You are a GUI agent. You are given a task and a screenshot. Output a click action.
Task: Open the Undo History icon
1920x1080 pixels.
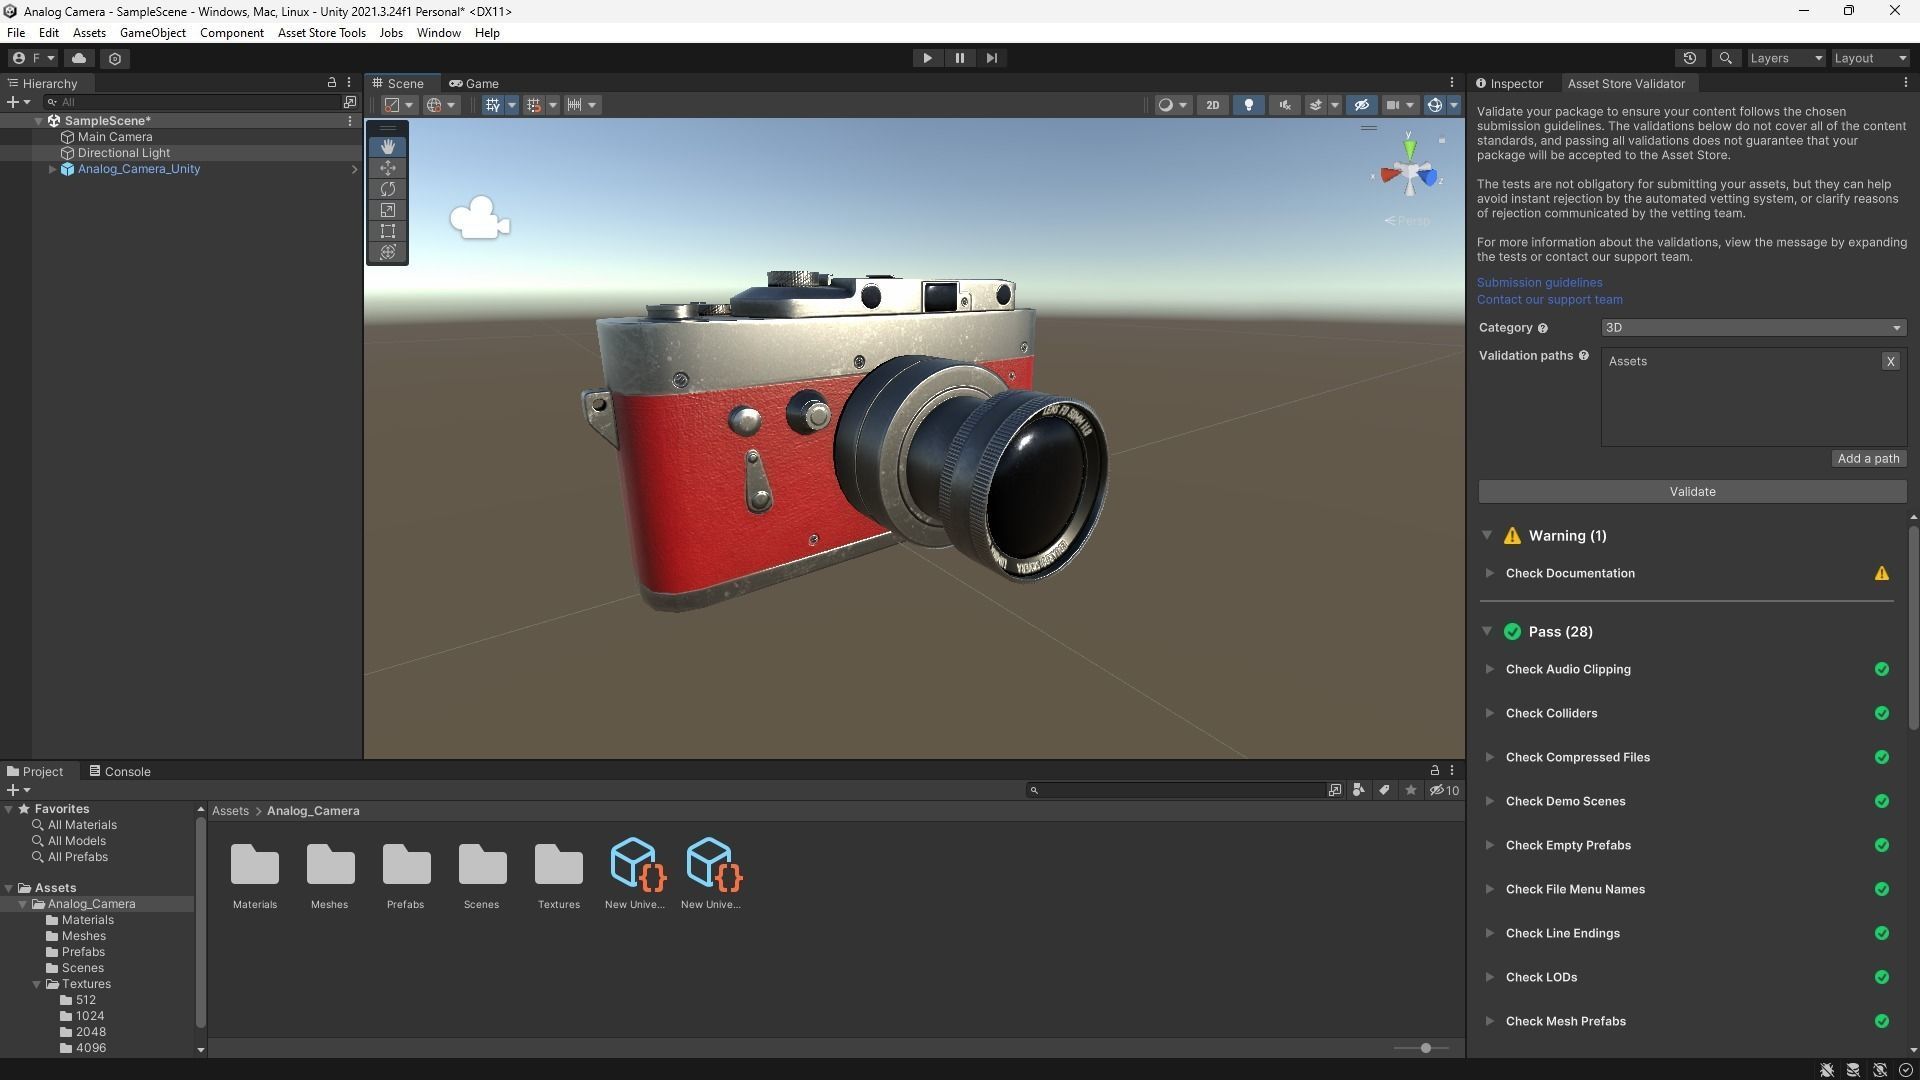[1690, 58]
